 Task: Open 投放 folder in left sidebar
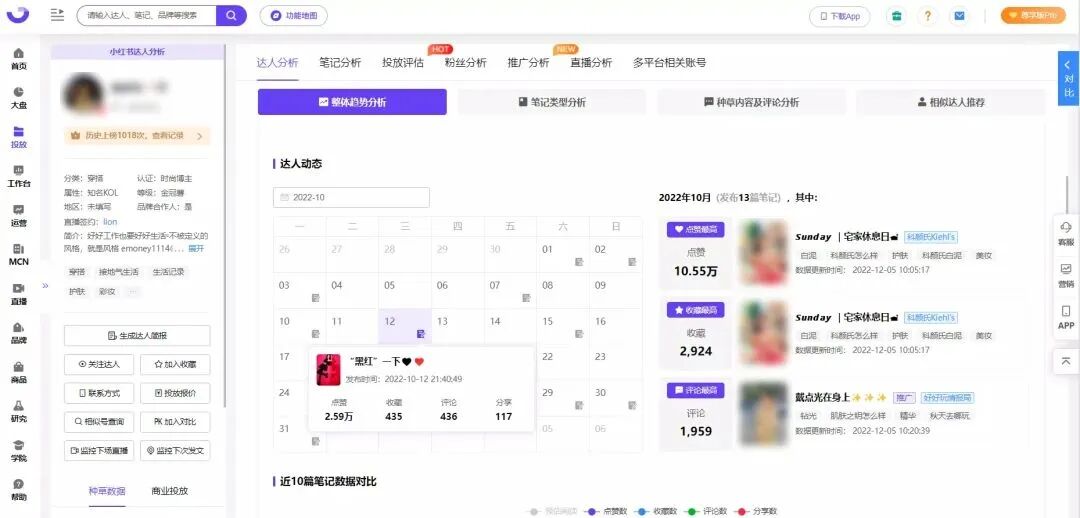point(19,137)
